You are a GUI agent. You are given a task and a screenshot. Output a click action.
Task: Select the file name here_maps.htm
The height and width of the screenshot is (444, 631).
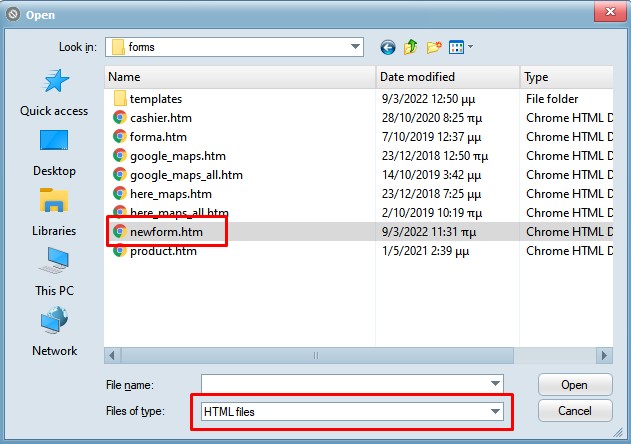click(171, 194)
